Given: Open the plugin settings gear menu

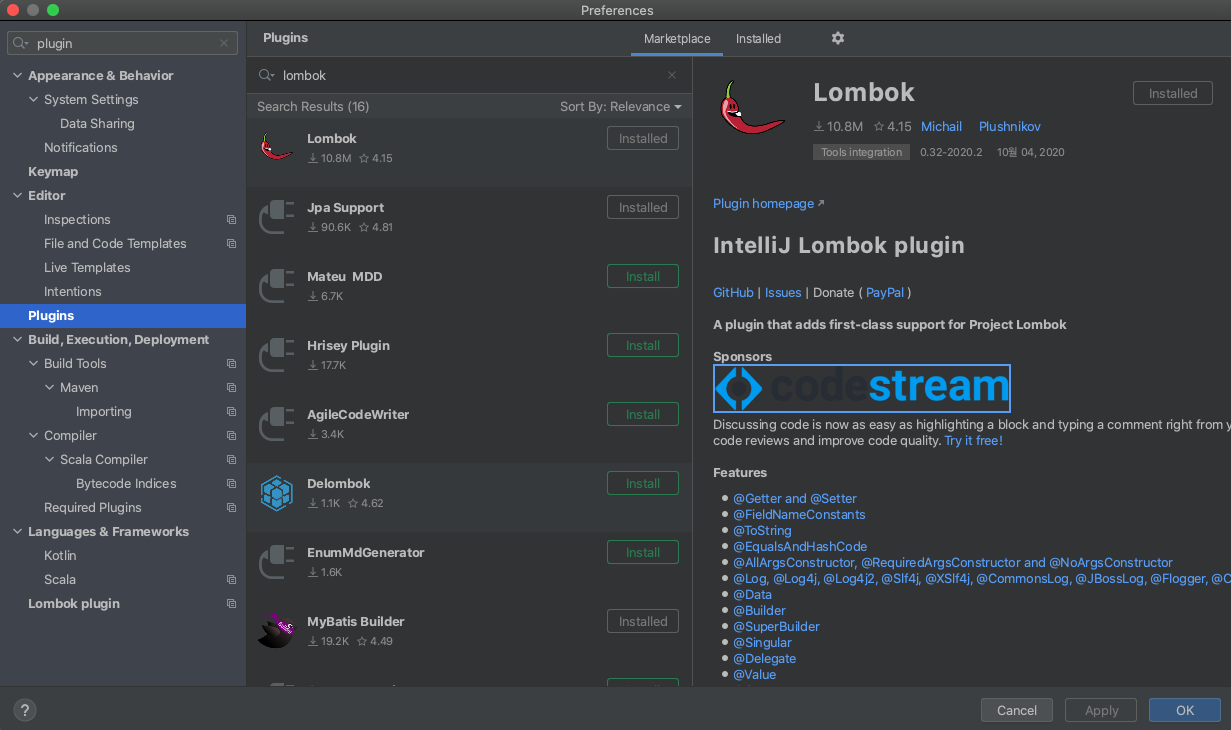Looking at the screenshot, I should pyautogui.click(x=838, y=38).
